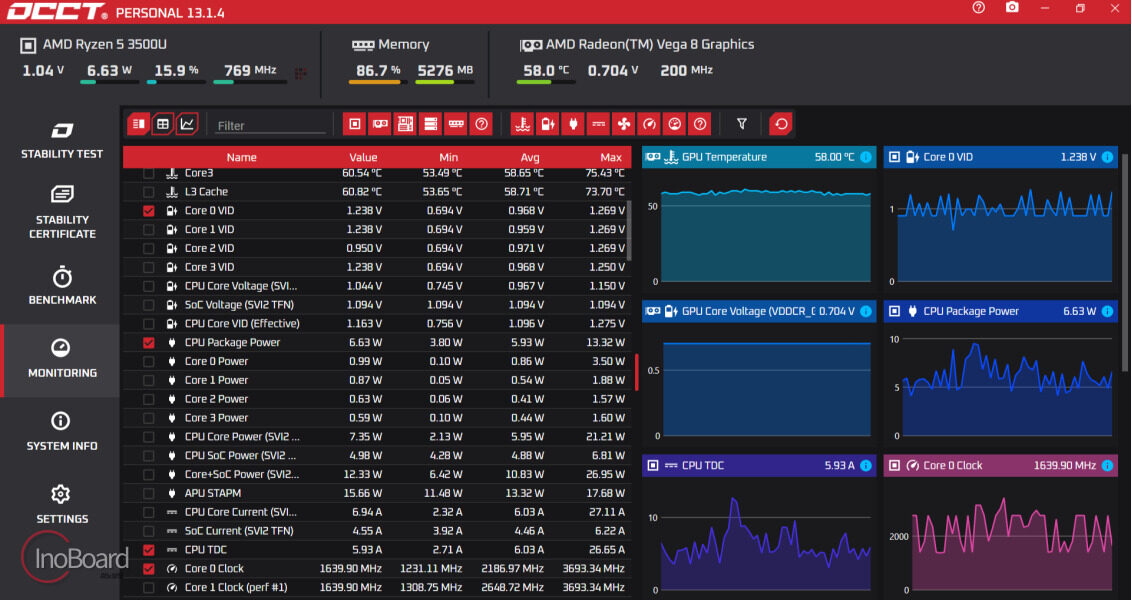
Task: Select the Core 1 Clock (perf #1) row
Action: pos(377,588)
